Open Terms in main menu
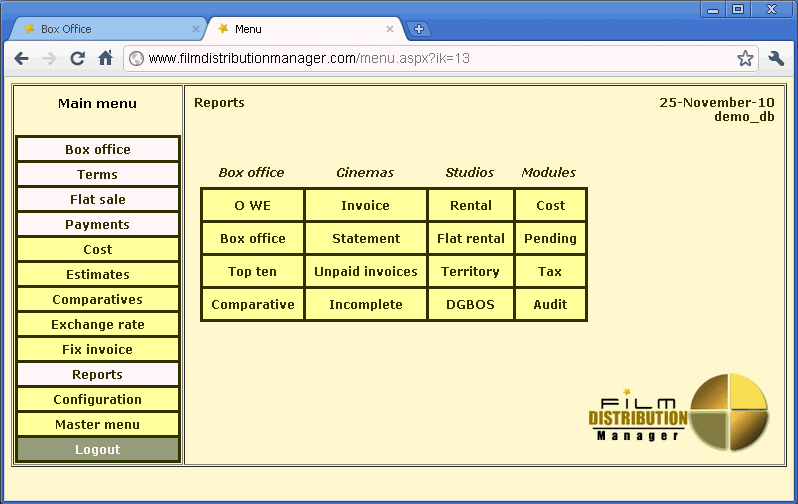 click(x=98, y=175)
